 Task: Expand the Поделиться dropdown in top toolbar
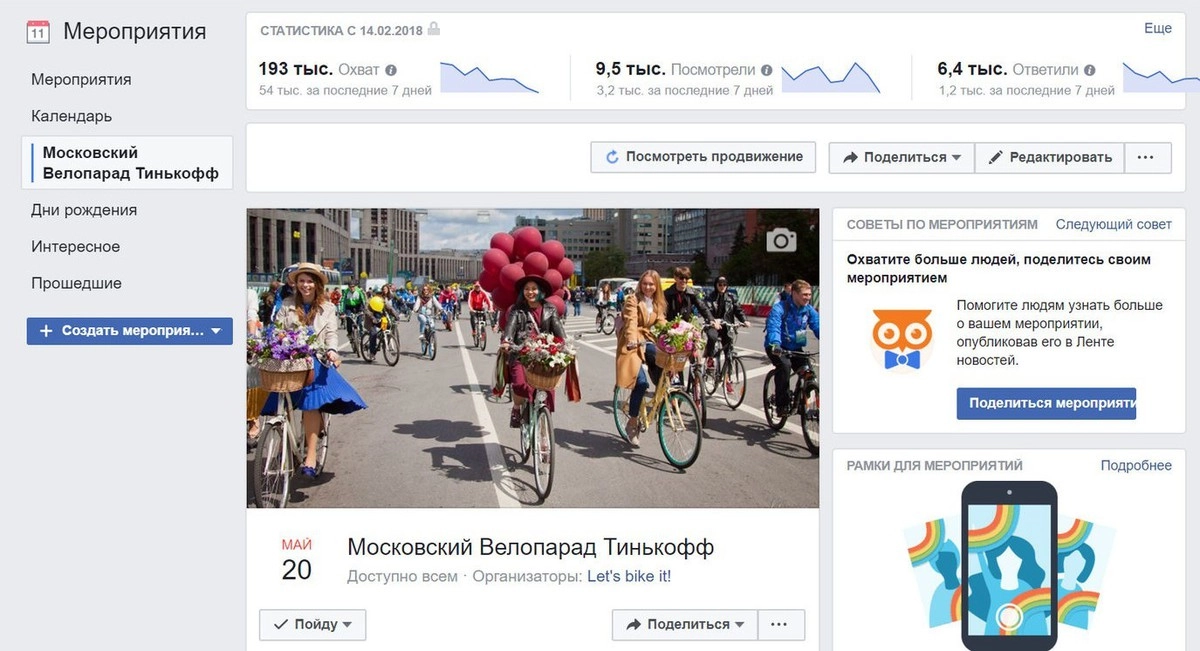coord(901,157)
